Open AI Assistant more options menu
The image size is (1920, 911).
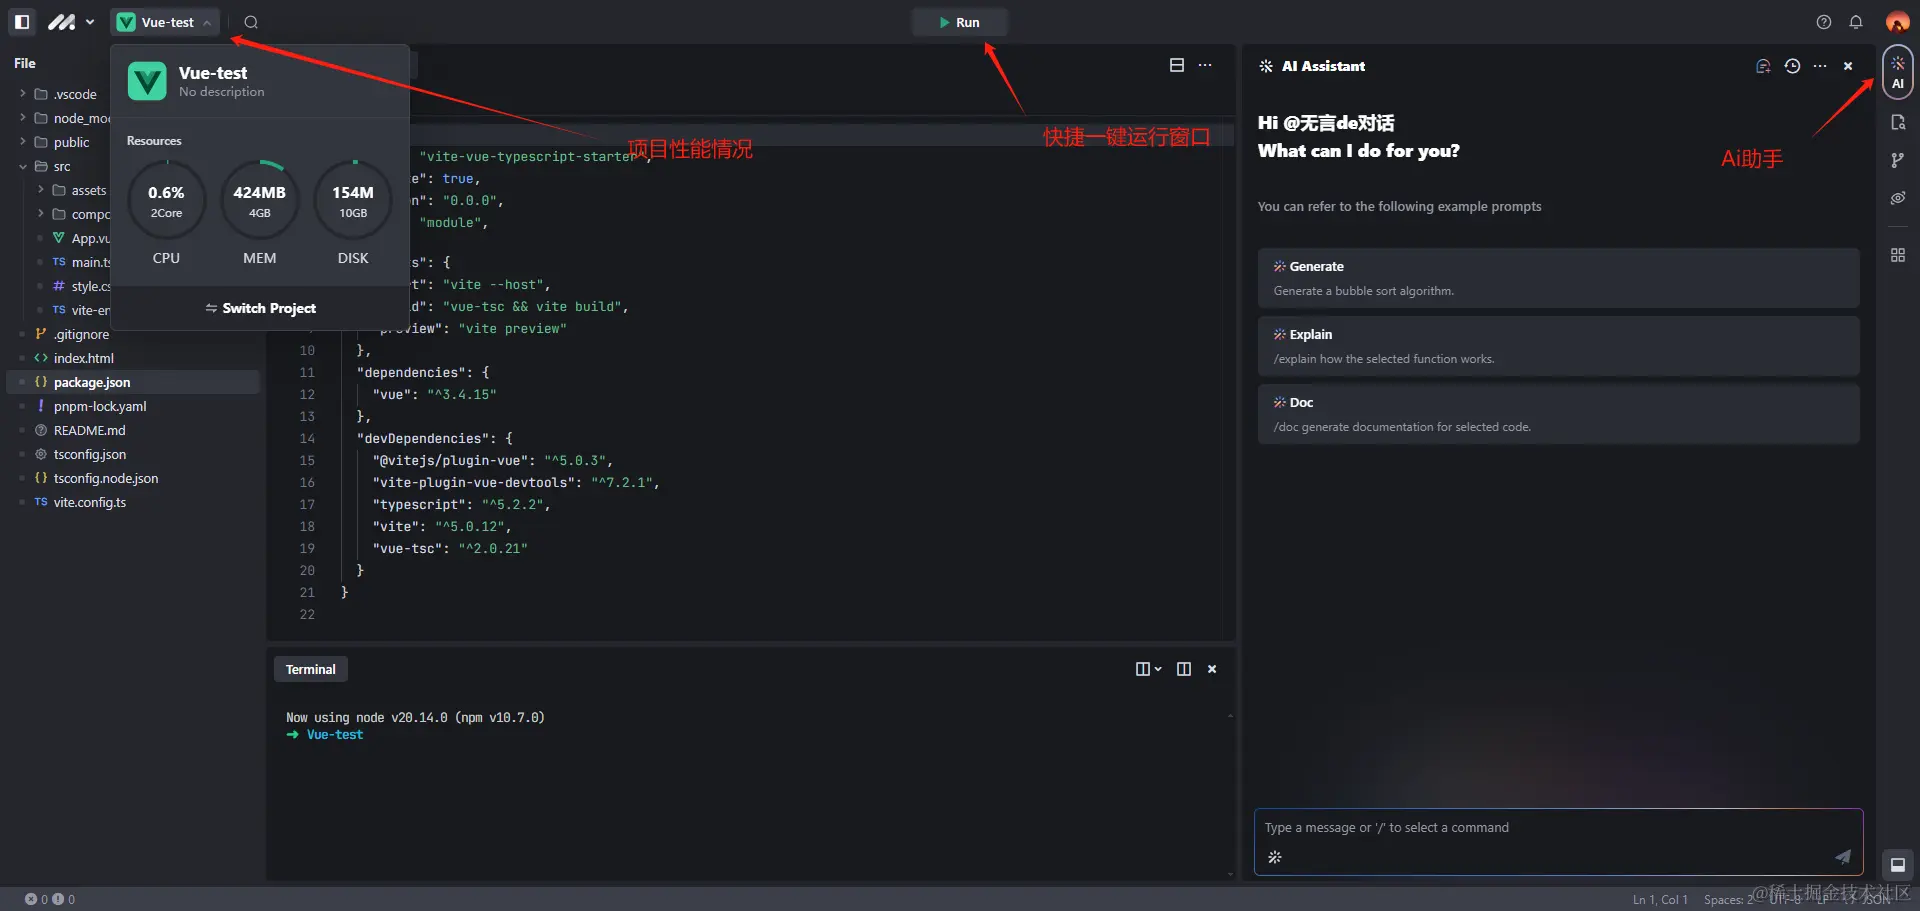tap(1820, 66)
